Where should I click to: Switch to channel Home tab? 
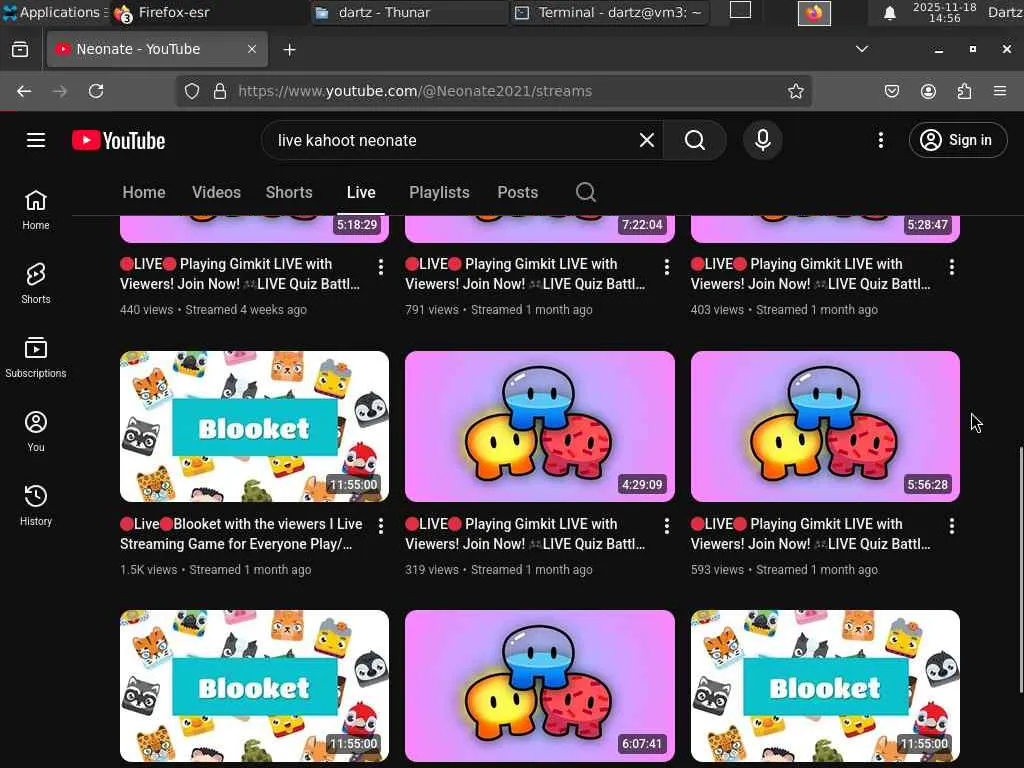(144, 192)
